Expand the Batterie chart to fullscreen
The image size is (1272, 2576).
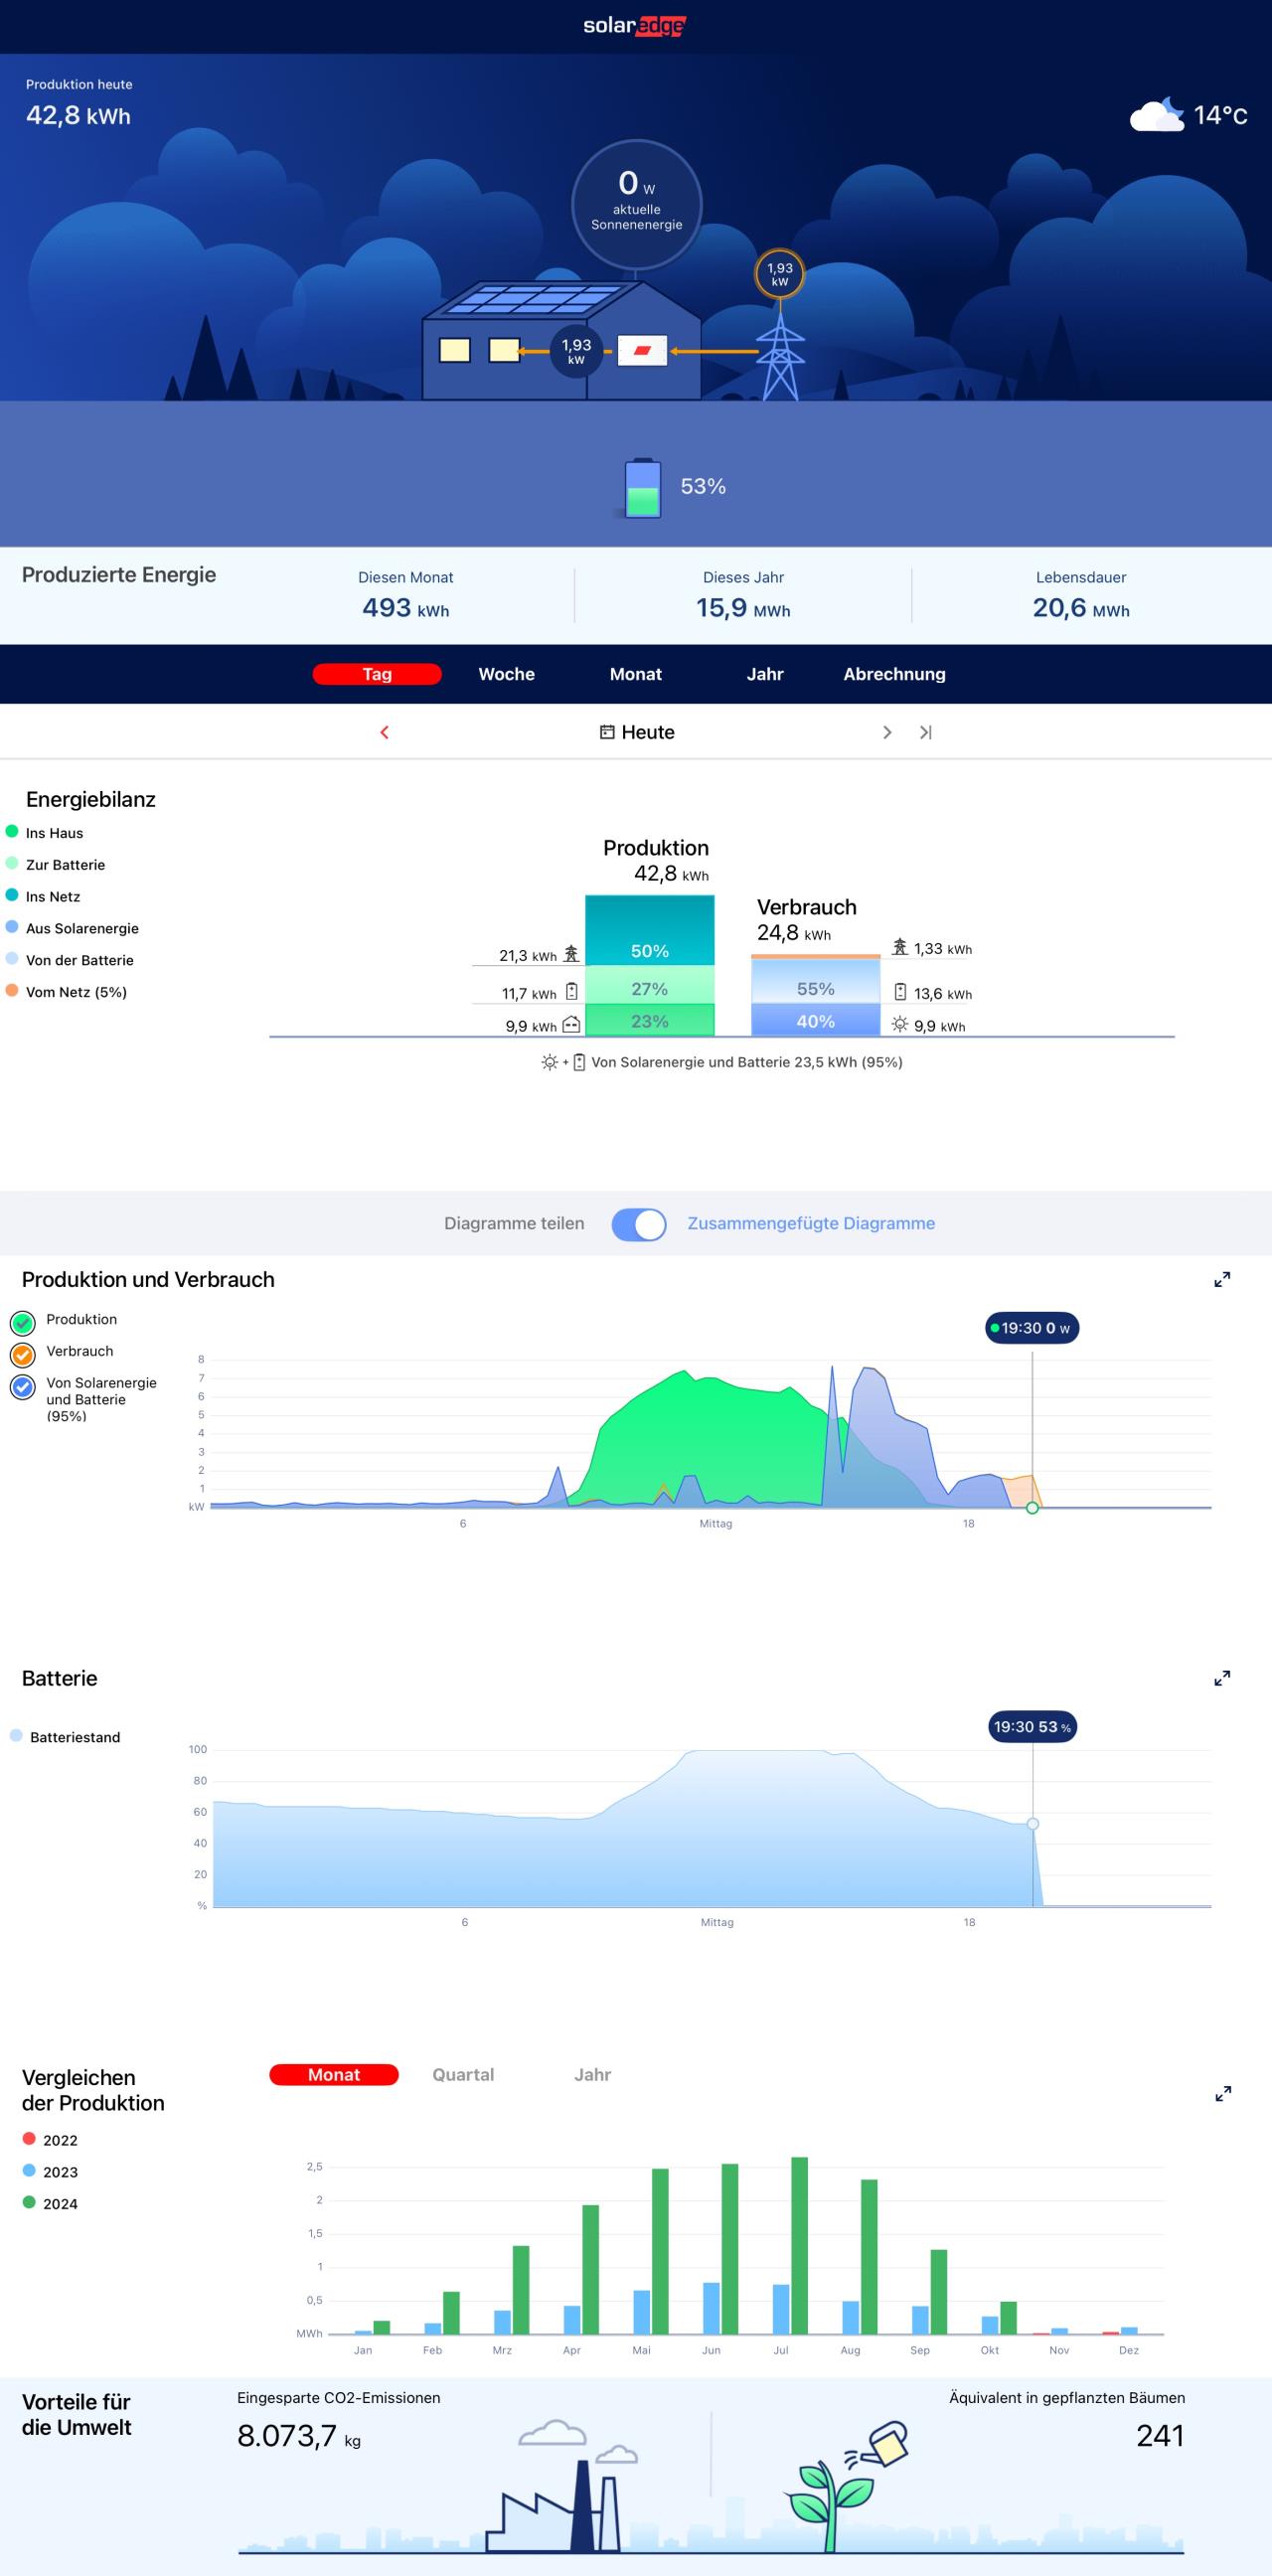(1222, 1679)
